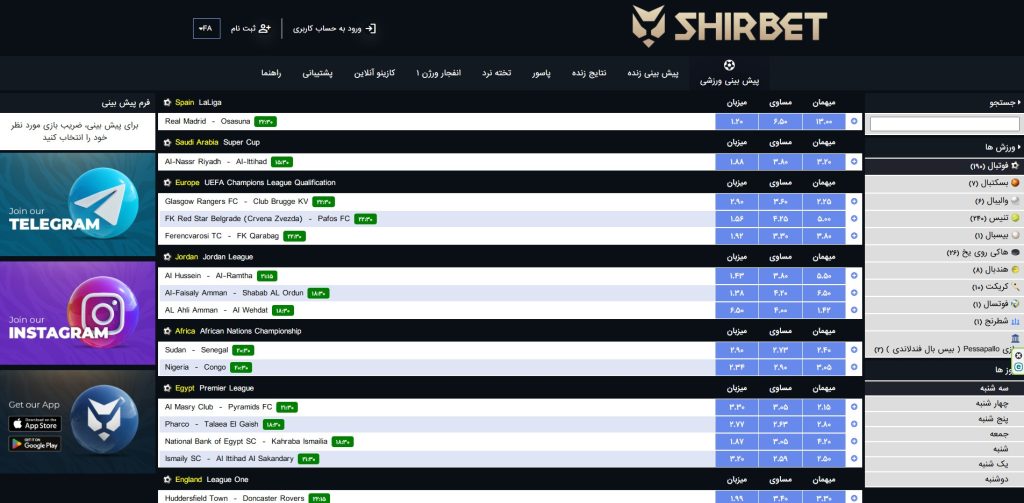The width and height of the screenshot is (1024, 503).
Task: Click the Google Play download badge
Action: pos(35,444)
